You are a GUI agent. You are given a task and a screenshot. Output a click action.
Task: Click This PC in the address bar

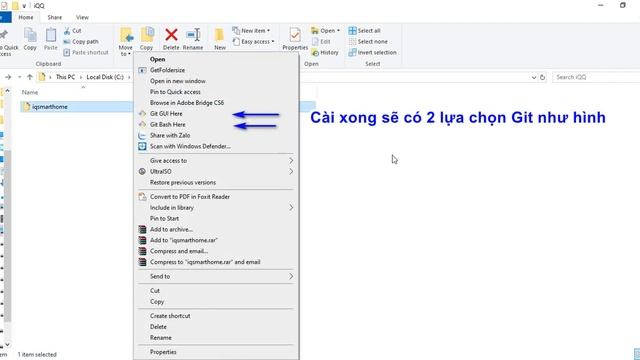(x=65, y=77)
